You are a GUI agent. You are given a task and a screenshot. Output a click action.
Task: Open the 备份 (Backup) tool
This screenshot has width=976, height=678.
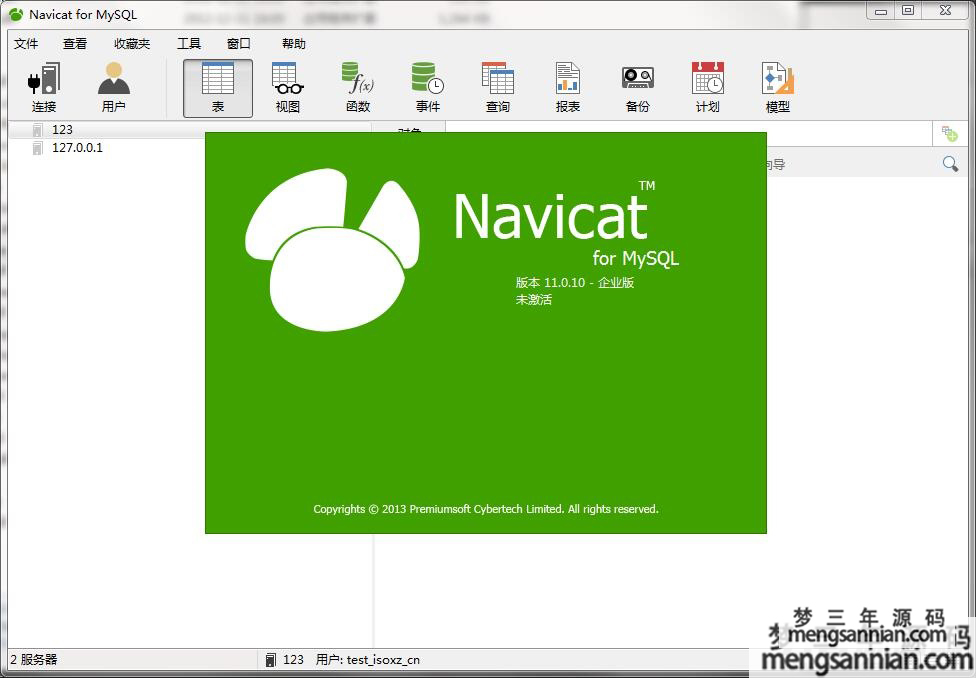pyautogui.click(x=637, y=88)
